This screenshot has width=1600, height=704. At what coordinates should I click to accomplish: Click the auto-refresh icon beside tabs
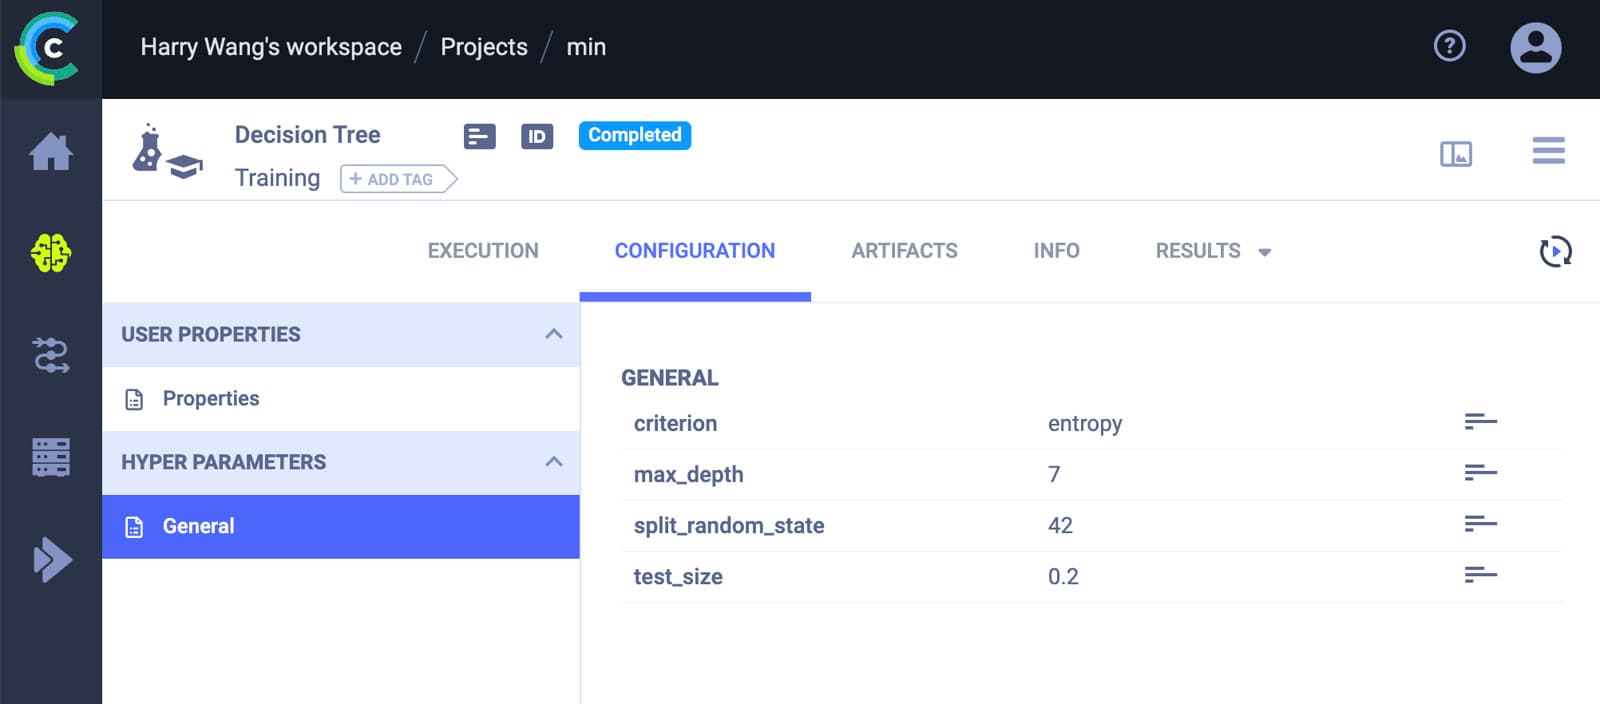pos(1555,251)
